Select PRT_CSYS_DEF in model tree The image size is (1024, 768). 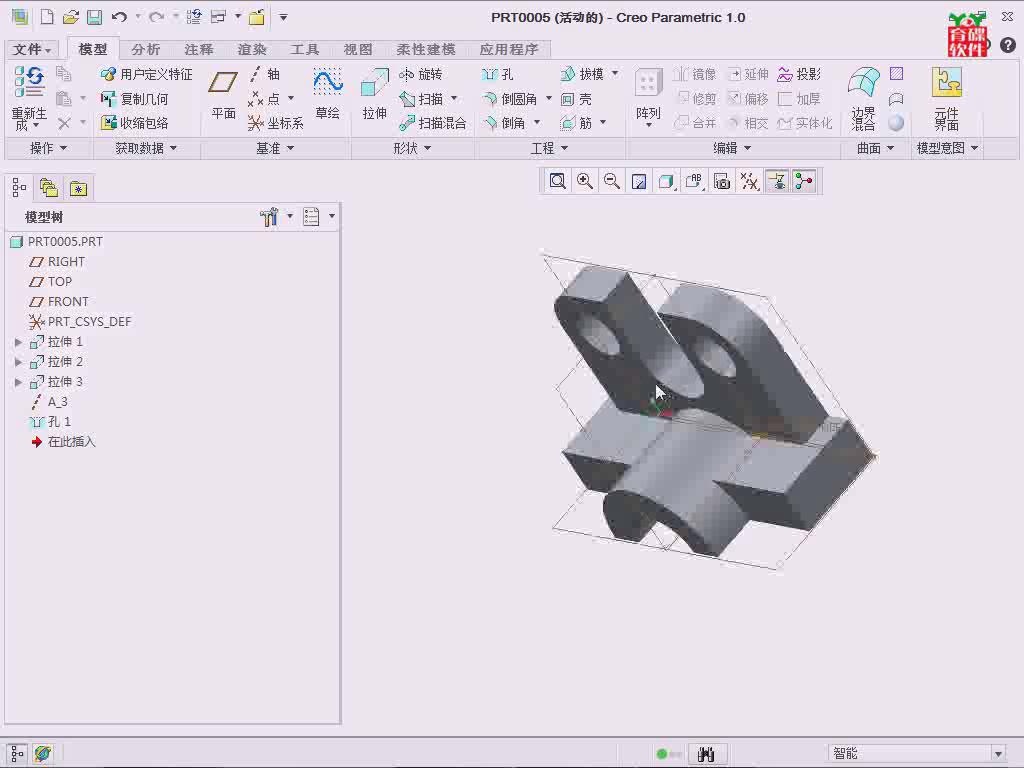80,322
